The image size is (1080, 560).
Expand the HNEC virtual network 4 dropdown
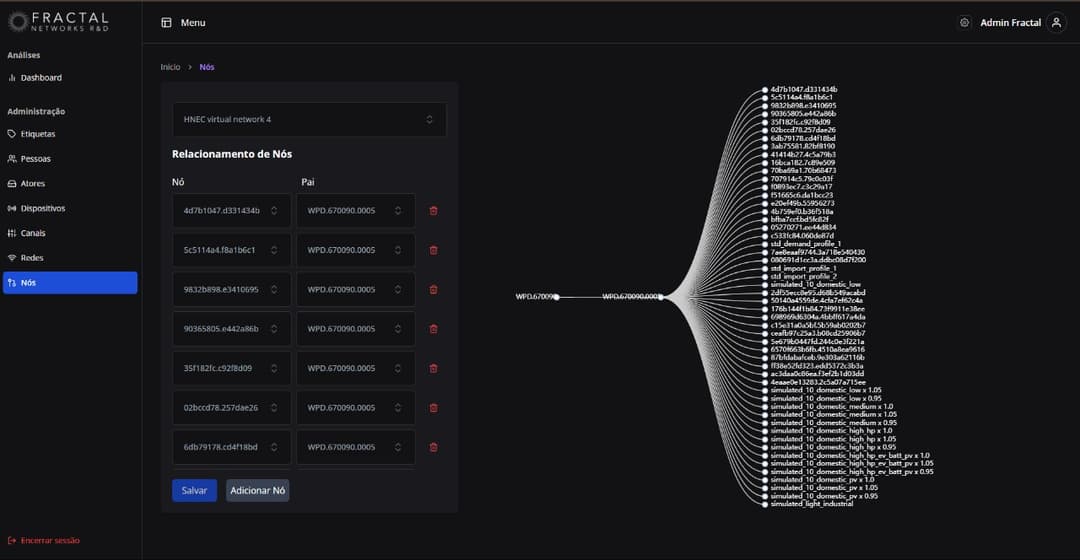point(309,119)
